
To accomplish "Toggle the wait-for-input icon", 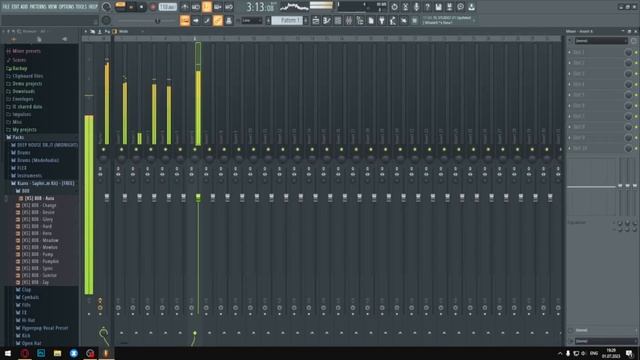I will (x=196, y=7).
